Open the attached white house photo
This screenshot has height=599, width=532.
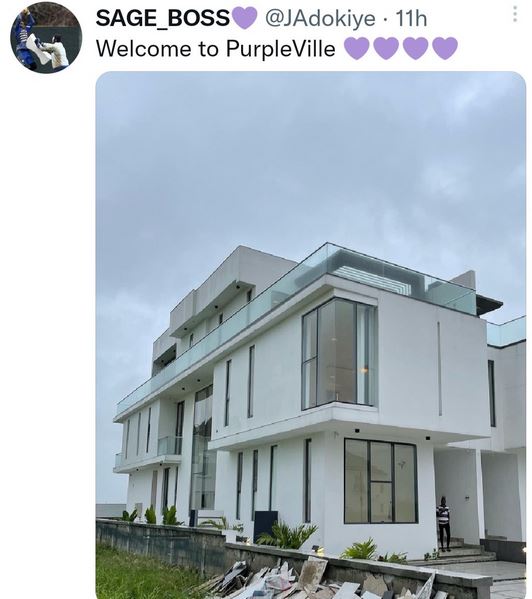click(310, 335)
